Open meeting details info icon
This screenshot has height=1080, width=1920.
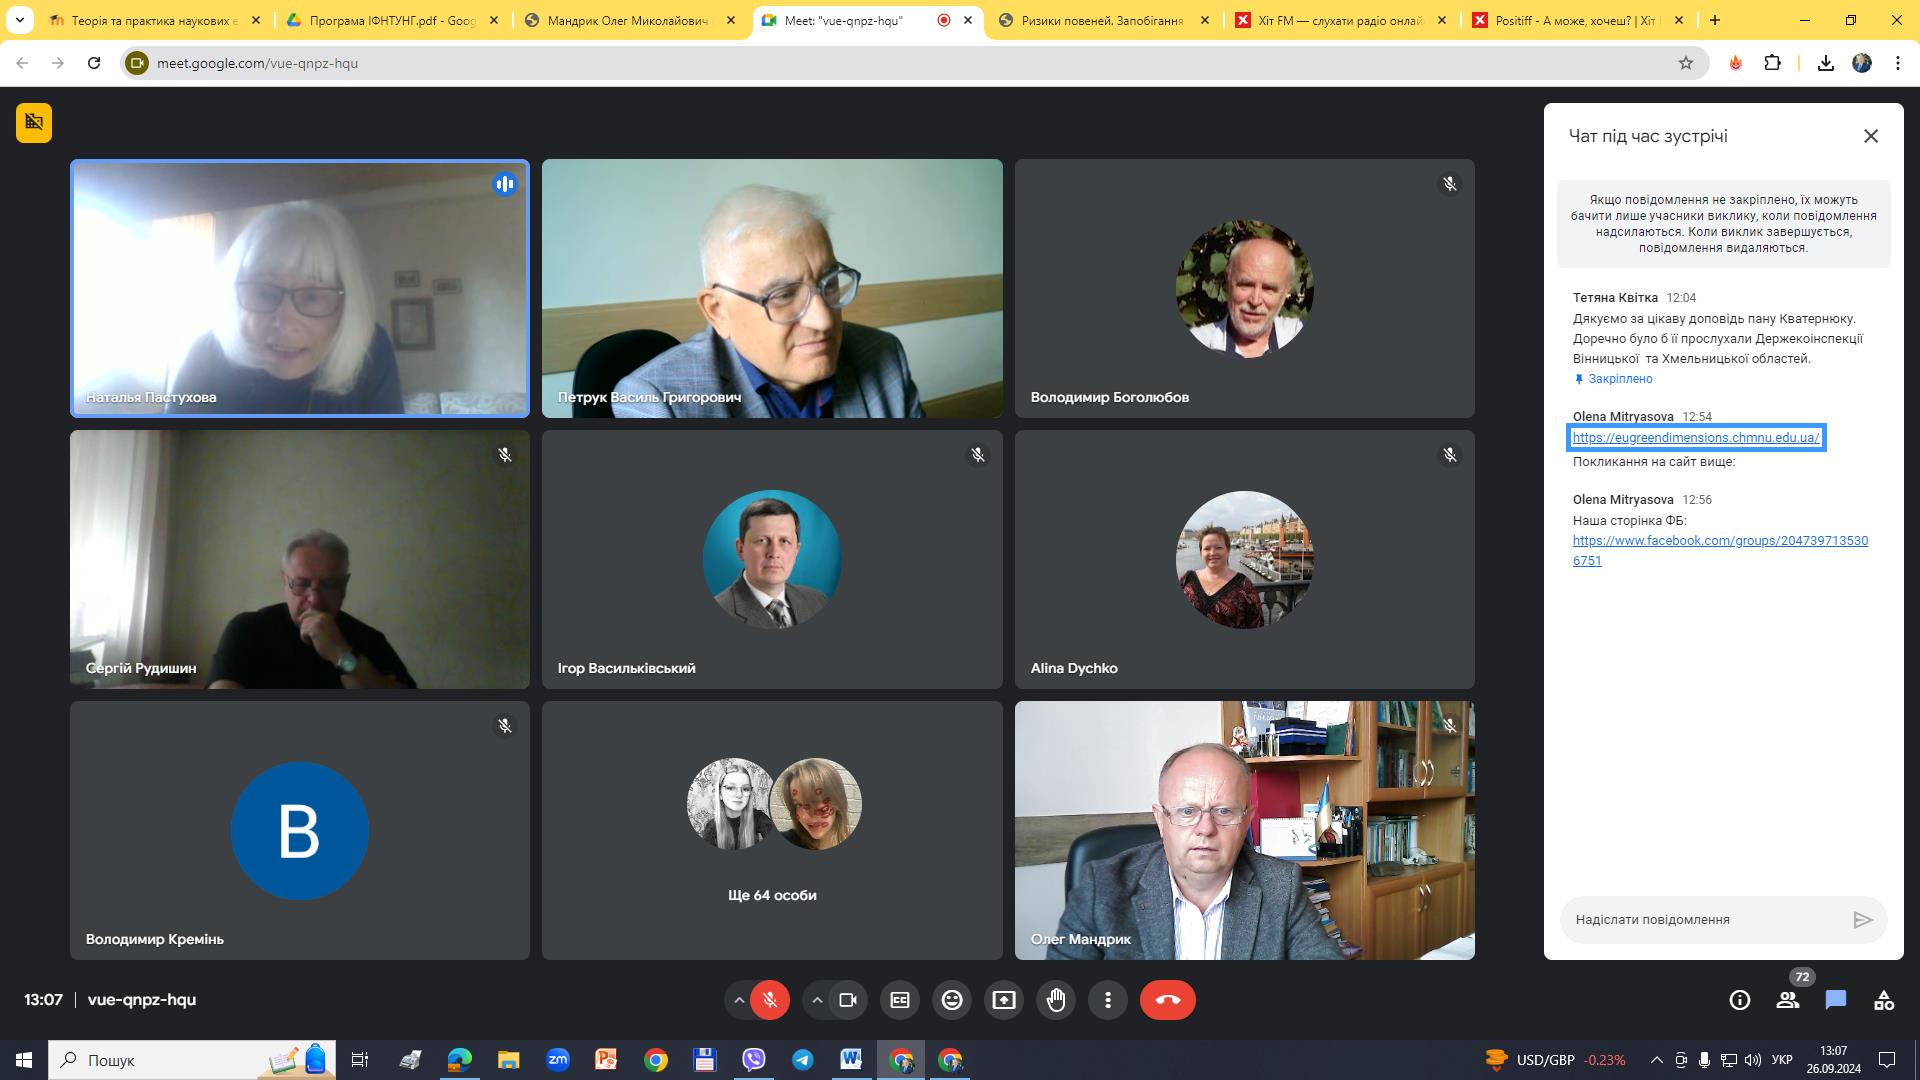pos(1740,1000)
